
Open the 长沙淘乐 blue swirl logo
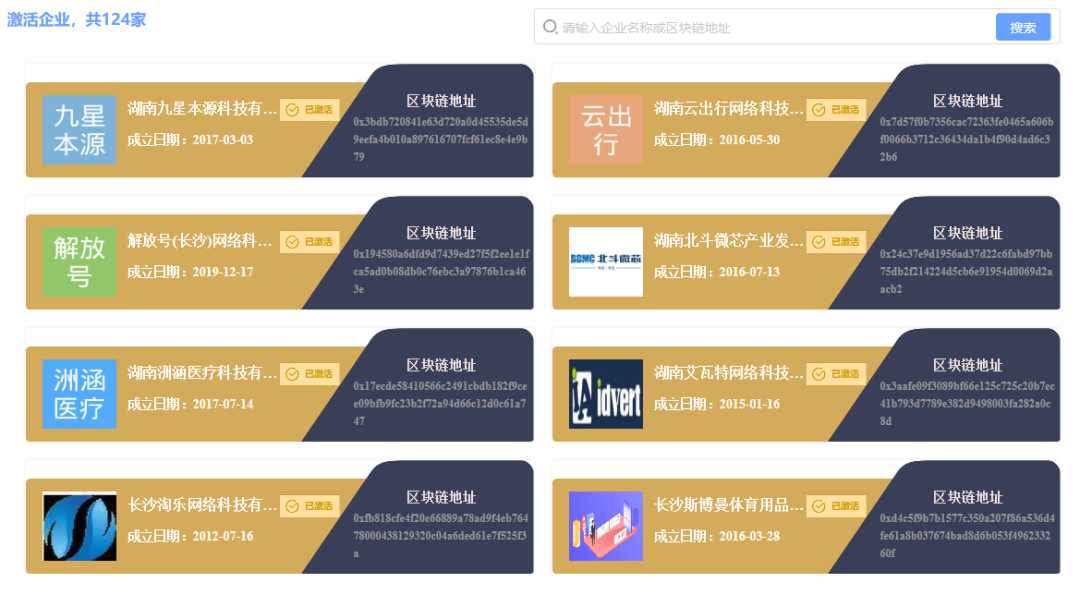[x=79, y=526]
